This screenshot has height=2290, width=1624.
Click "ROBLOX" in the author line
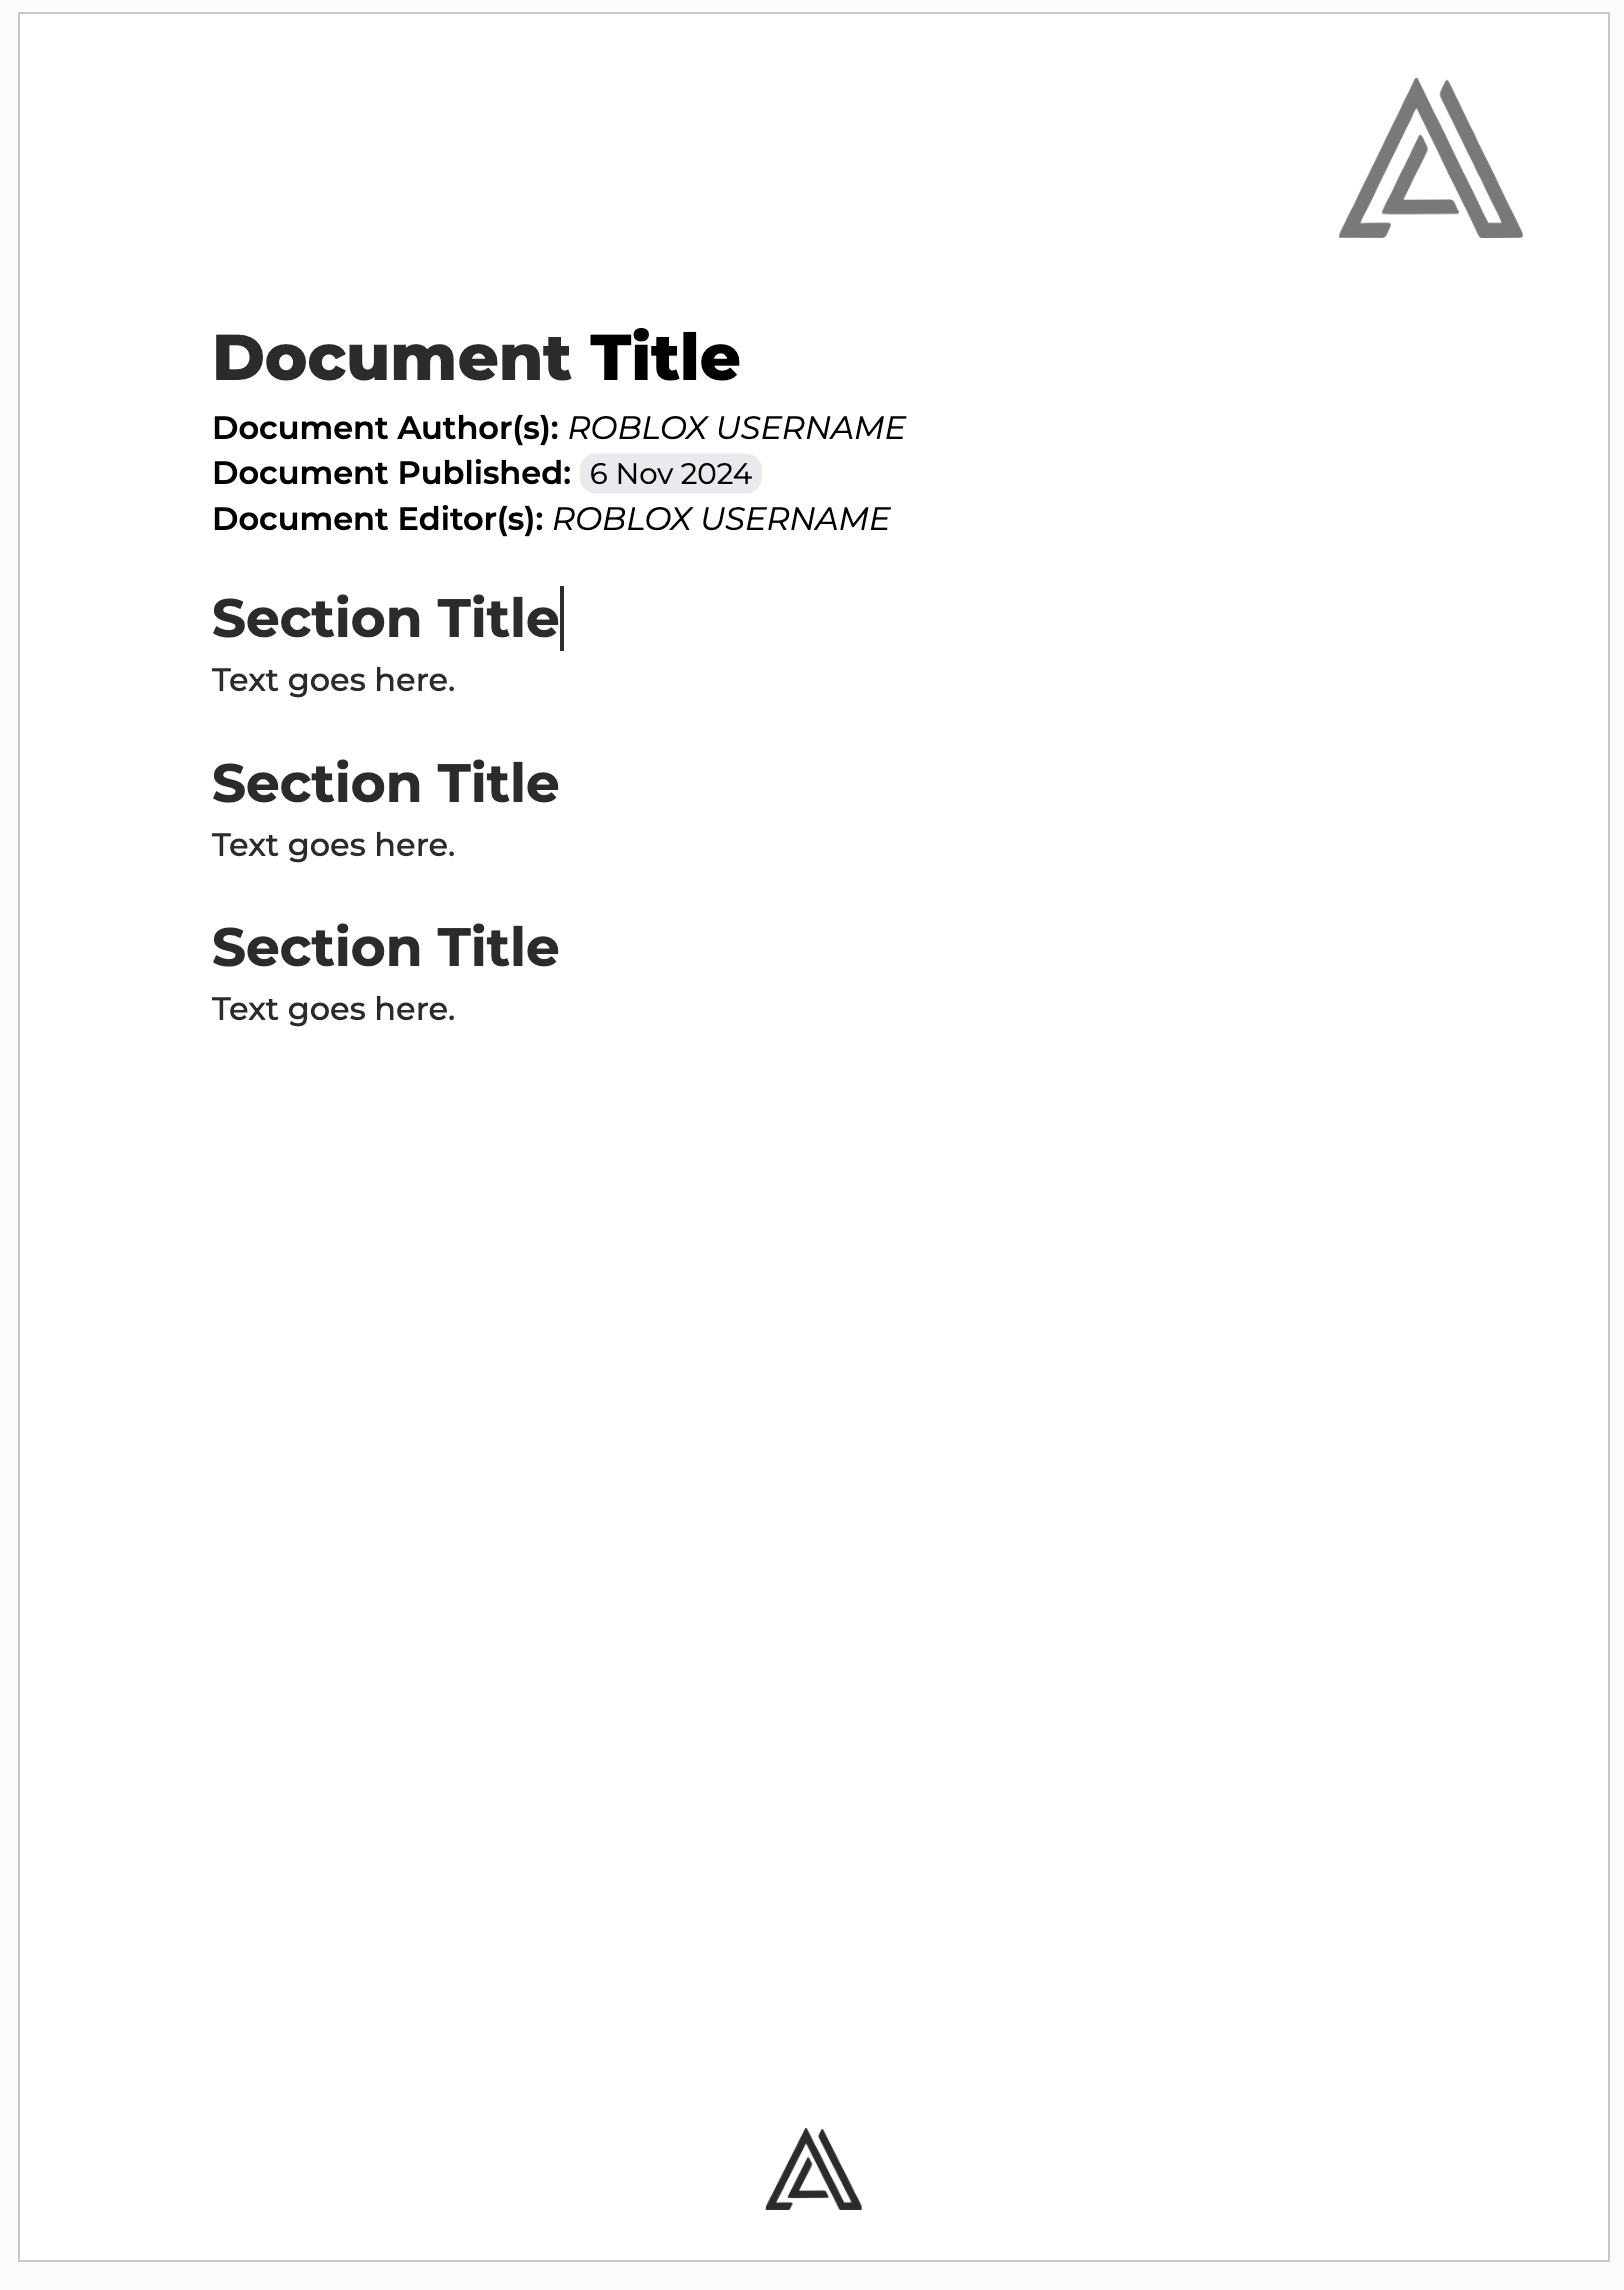coord(638,428)
